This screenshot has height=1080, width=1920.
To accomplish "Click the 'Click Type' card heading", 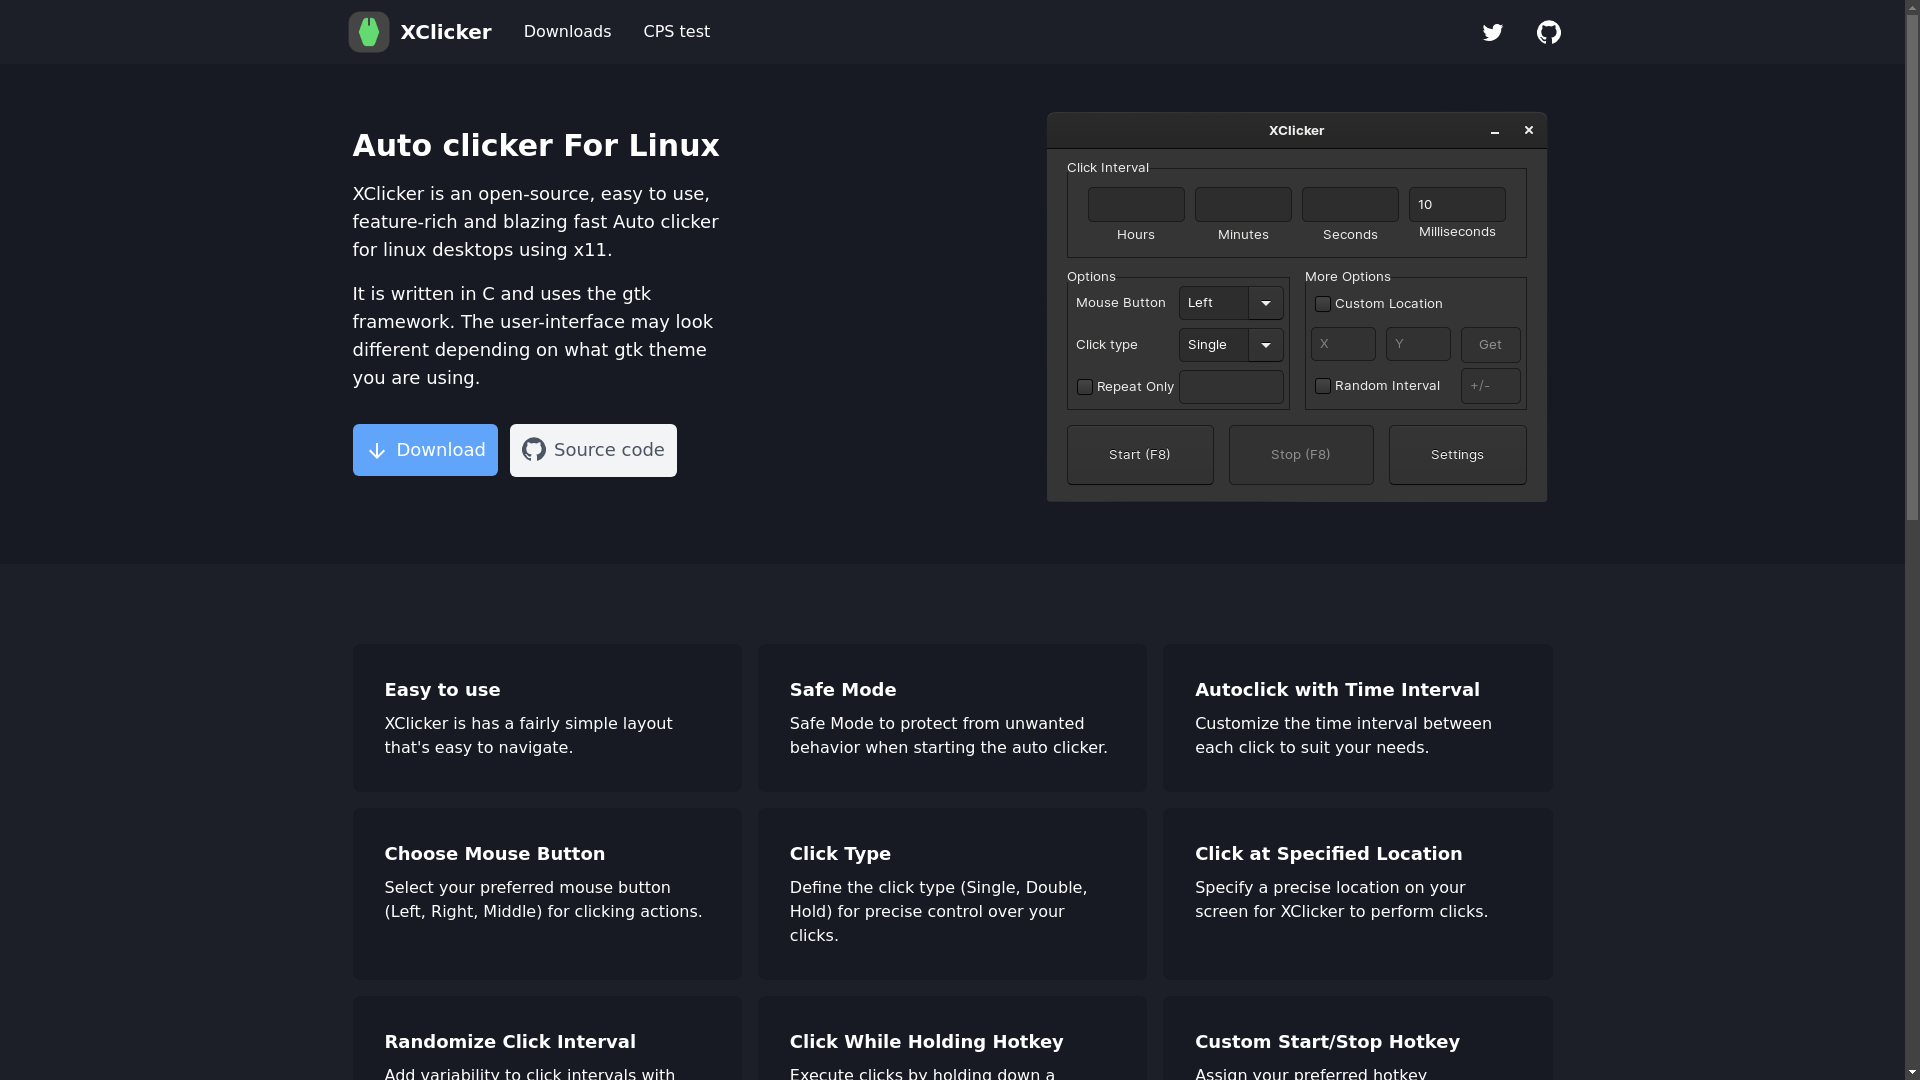I will (x=840, y=854).
